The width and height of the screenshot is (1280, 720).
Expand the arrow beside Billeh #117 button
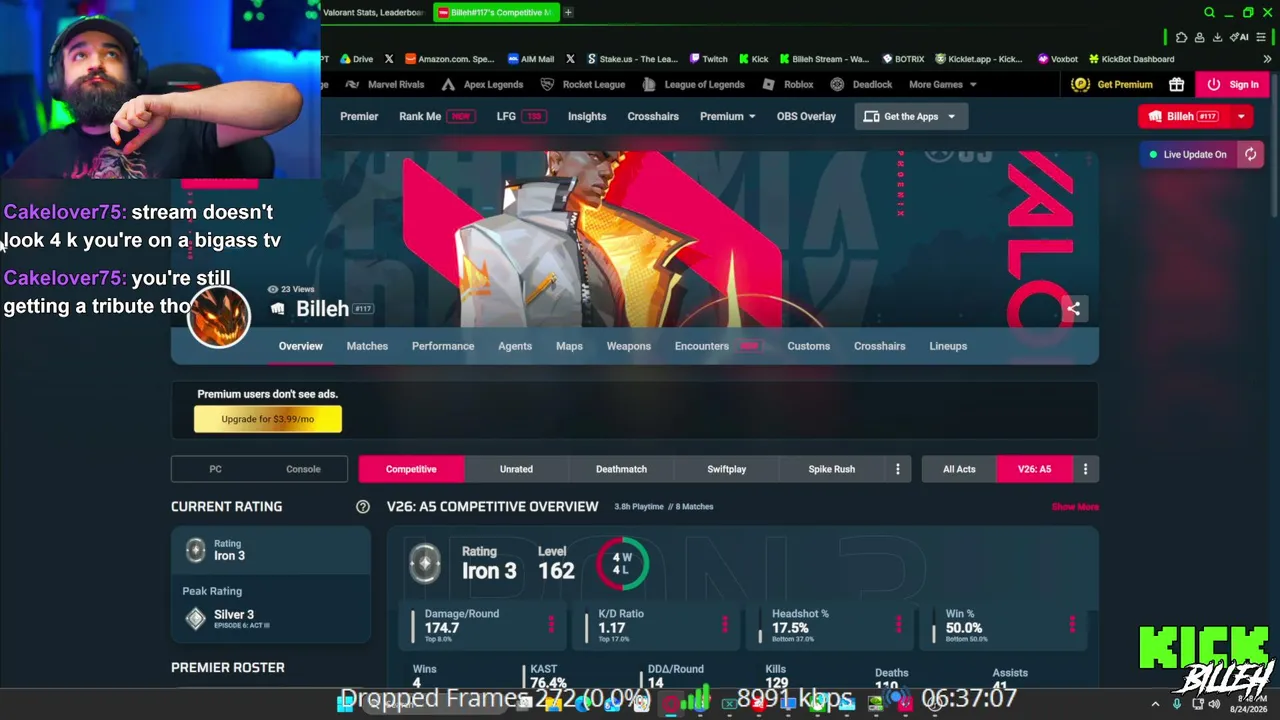pos(1241,116)
